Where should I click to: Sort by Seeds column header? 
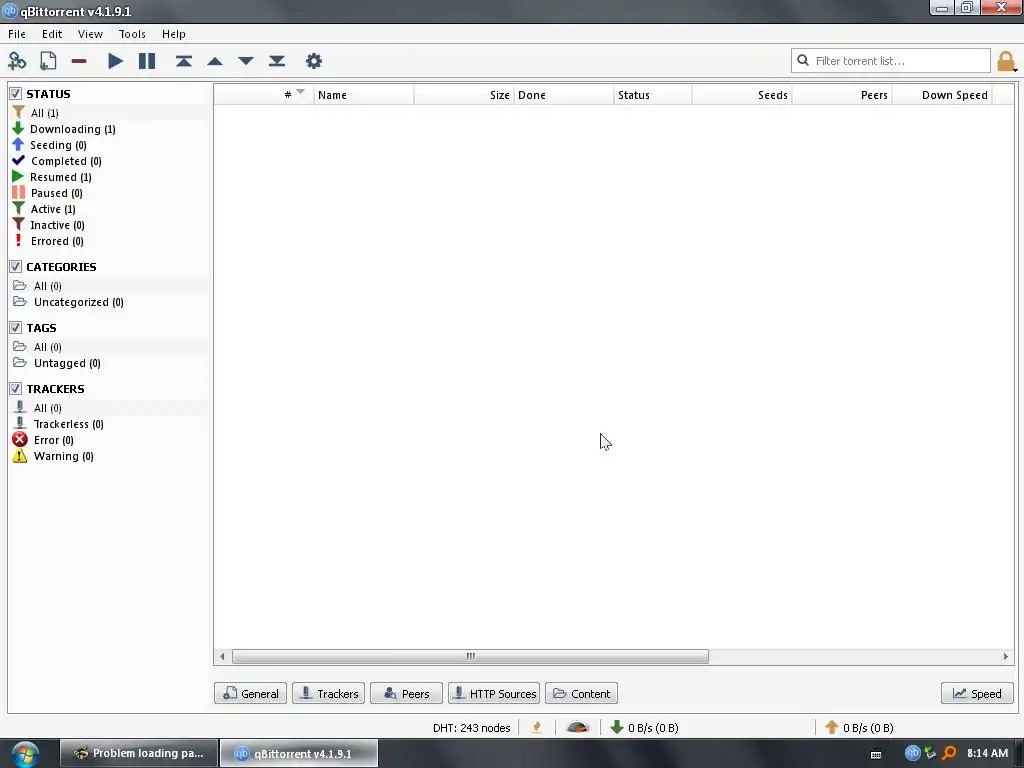tap(742, 95)
